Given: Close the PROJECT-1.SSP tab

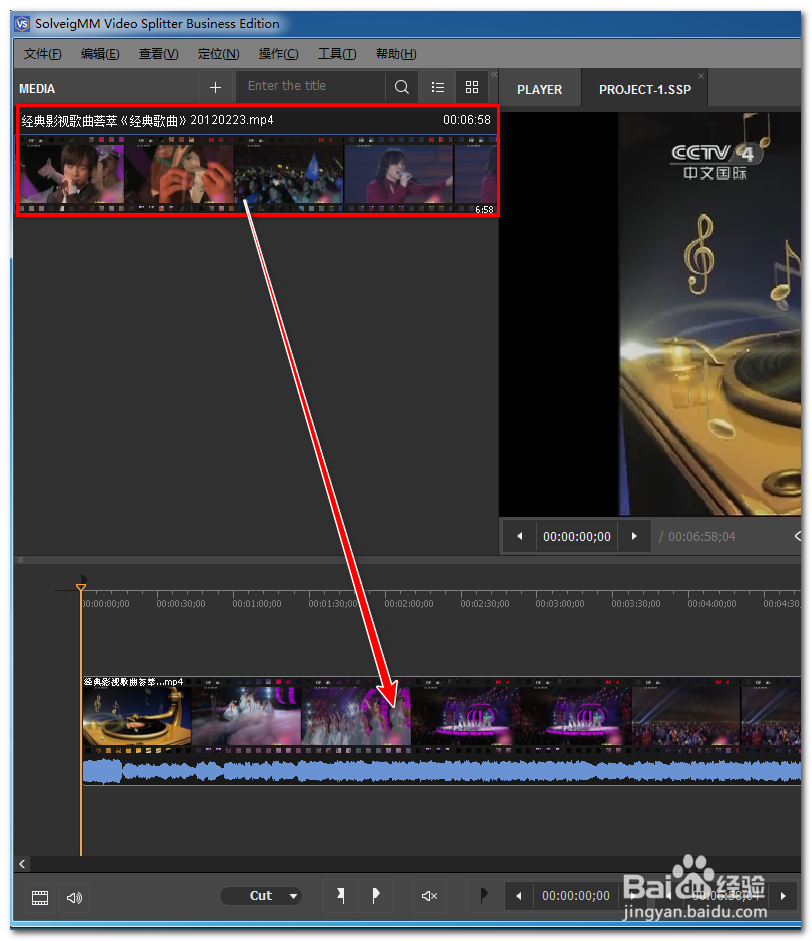Looking at the screenshot, I should 700,76.
